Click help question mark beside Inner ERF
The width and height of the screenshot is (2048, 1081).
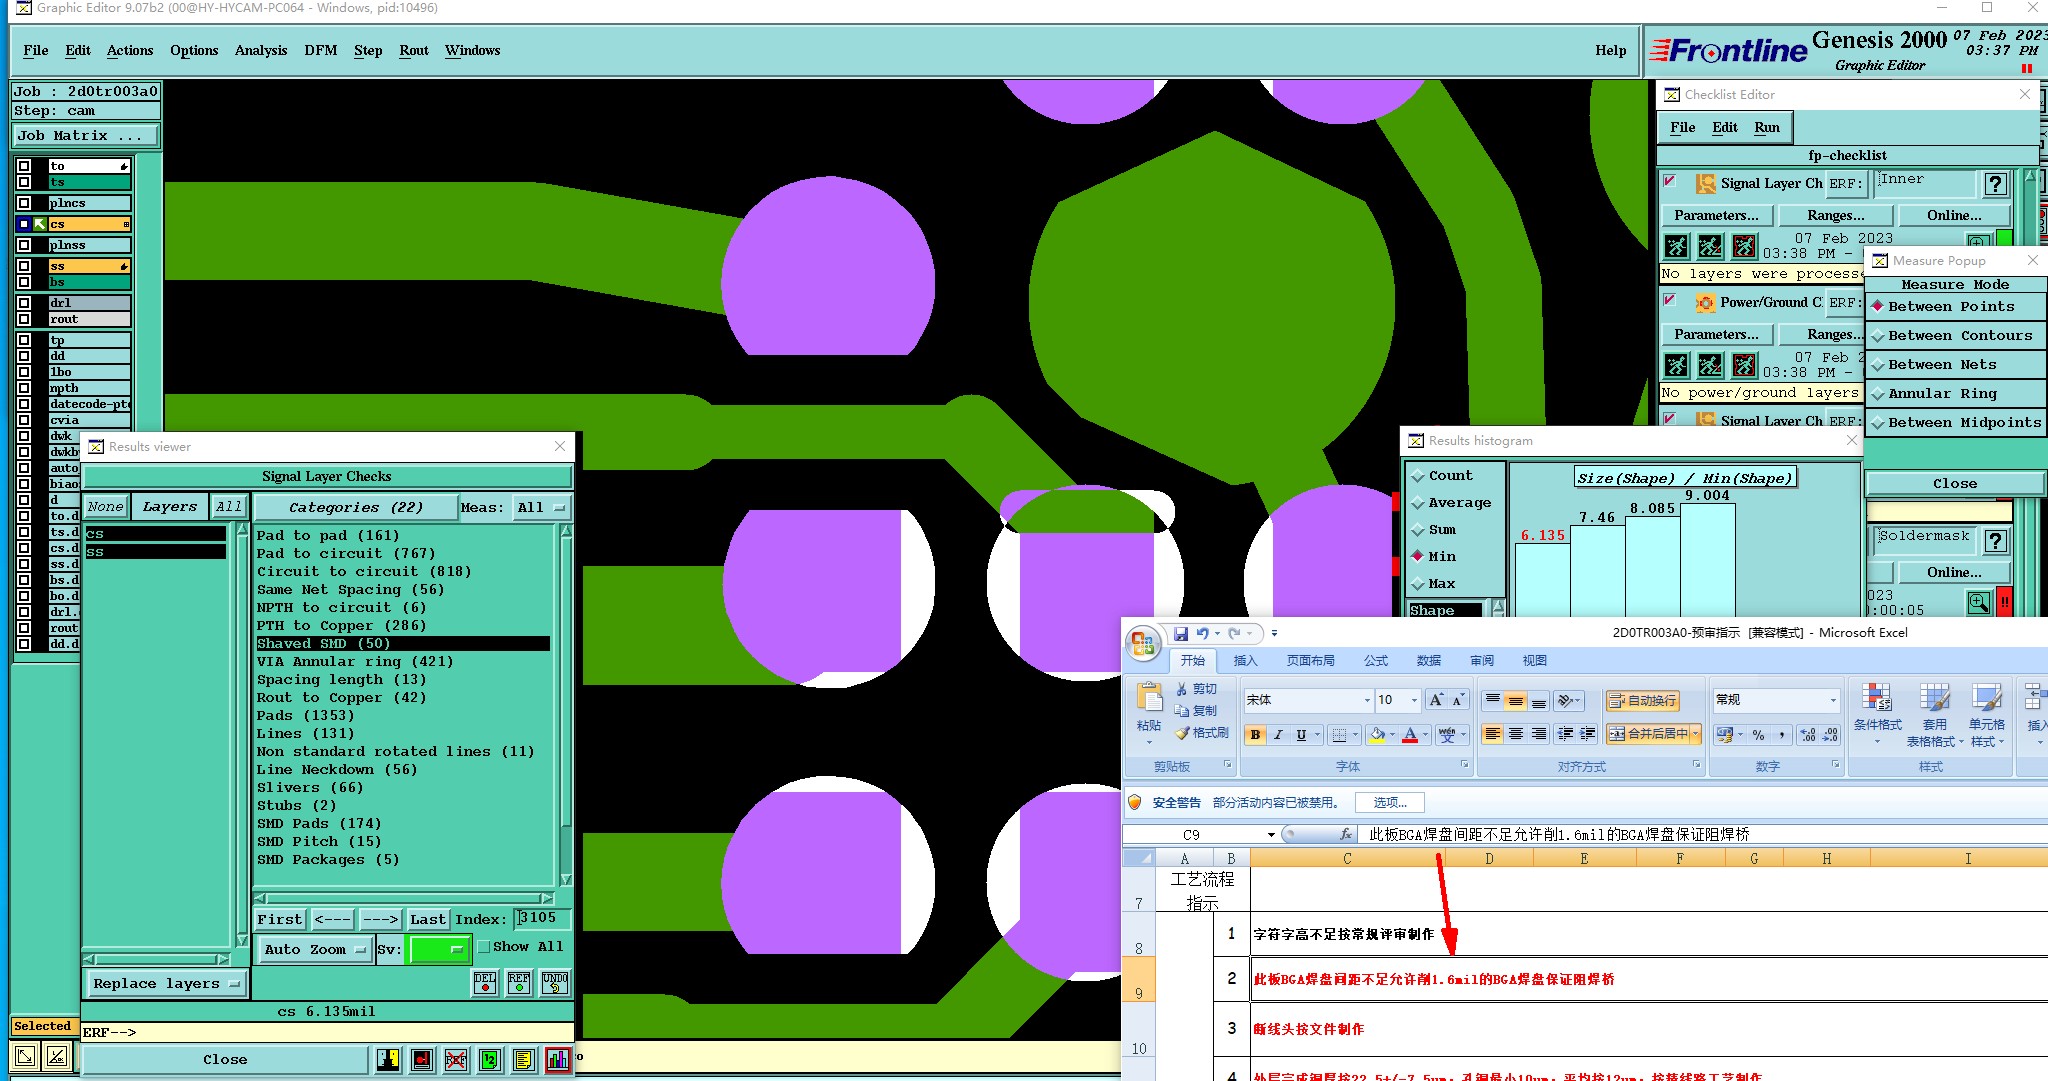click(x=1995, y=184)
